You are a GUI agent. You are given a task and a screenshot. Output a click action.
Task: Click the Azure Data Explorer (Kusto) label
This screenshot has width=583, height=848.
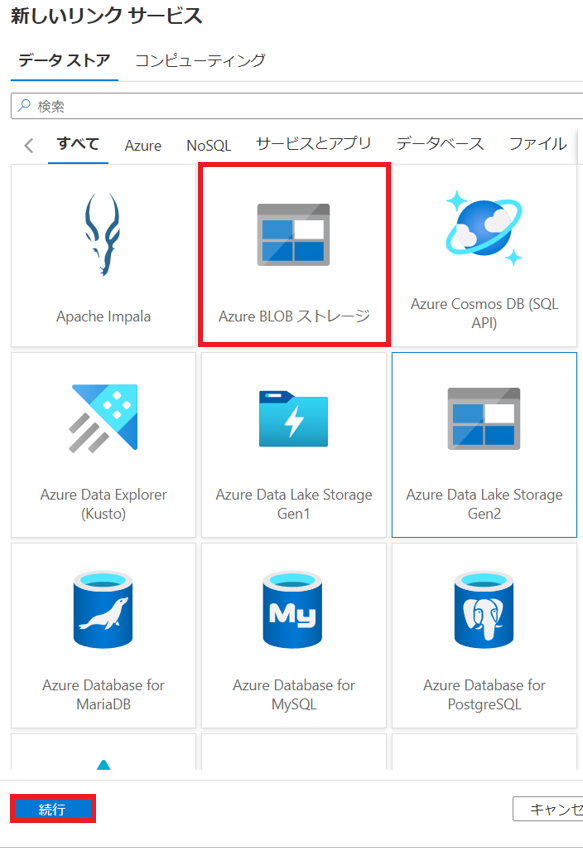103,504
